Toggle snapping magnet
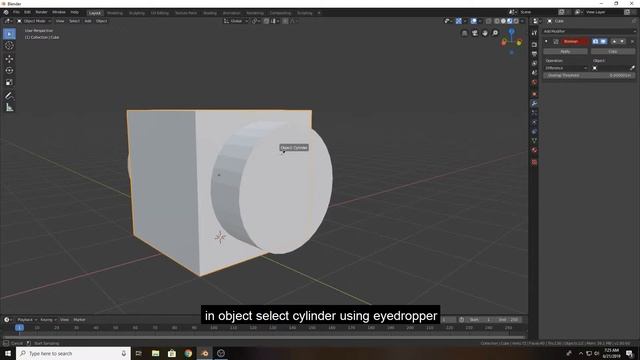 pyautogui.click(x=266, y=21)
